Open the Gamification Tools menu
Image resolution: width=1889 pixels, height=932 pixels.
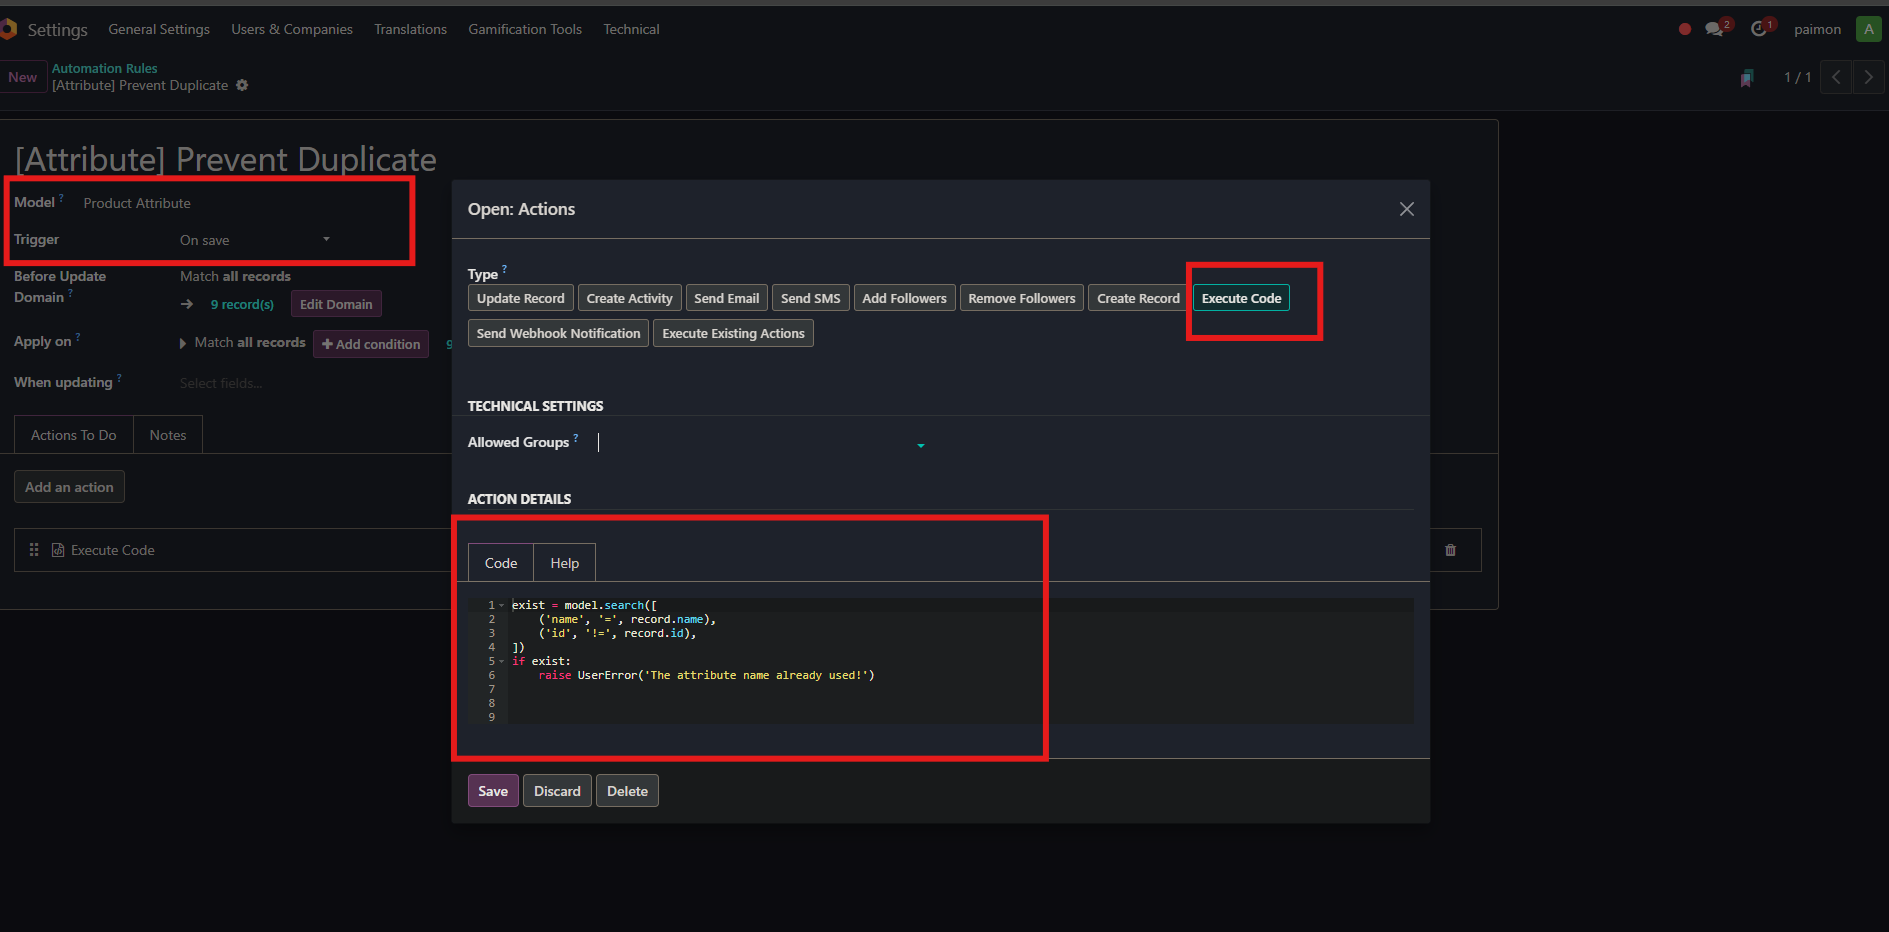pyautogui.click(x=525, y=29)
